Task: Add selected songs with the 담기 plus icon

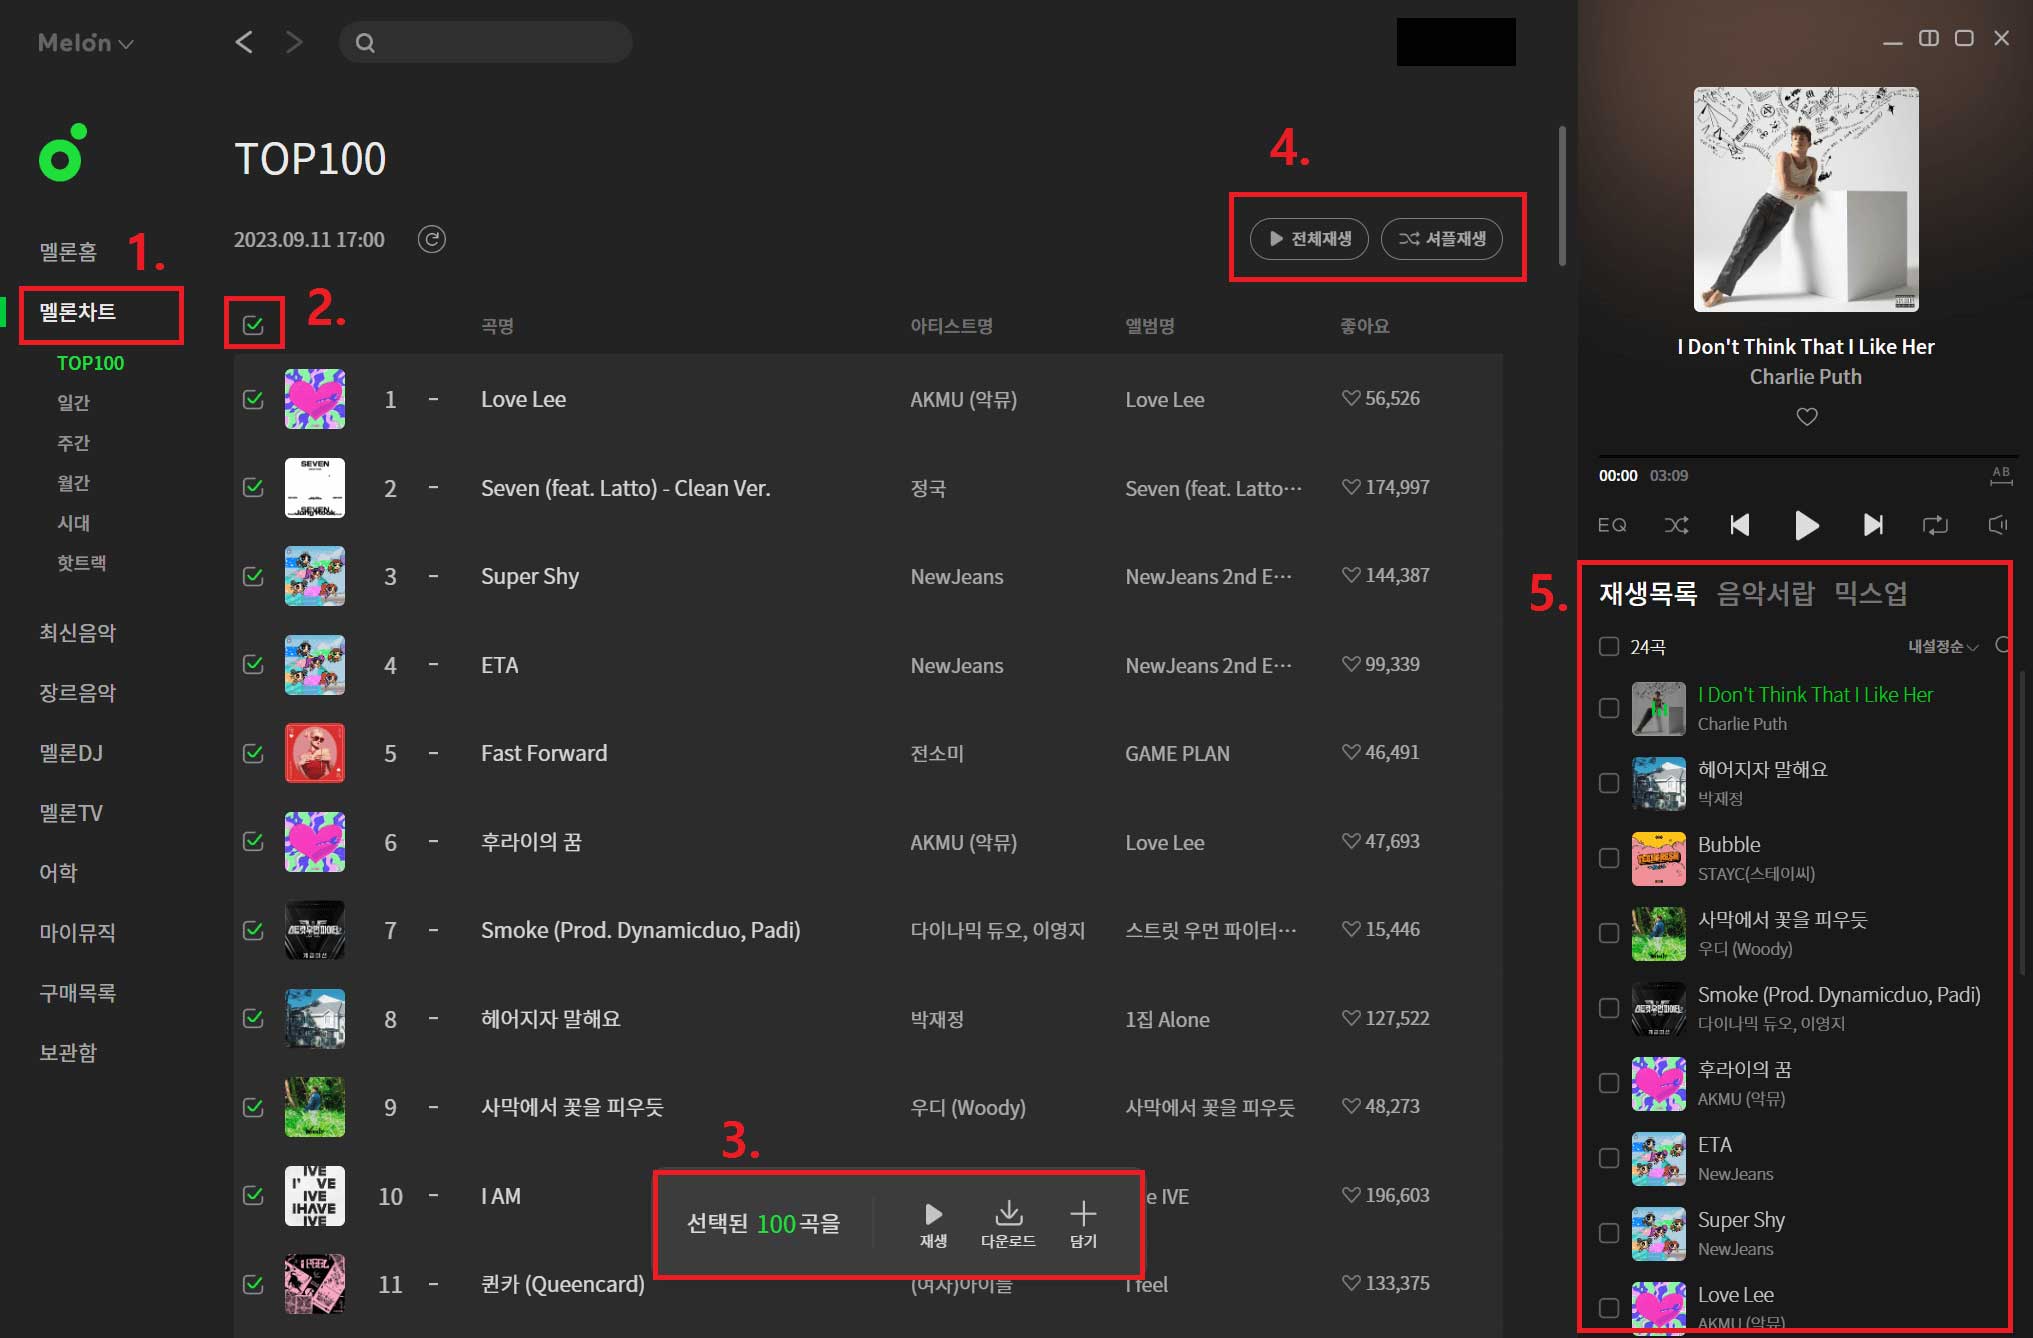Action: click(1083, 1222)
